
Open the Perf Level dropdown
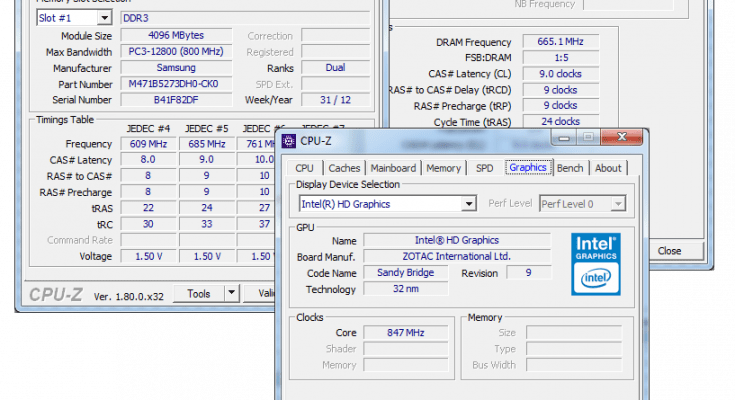(617, 204)
